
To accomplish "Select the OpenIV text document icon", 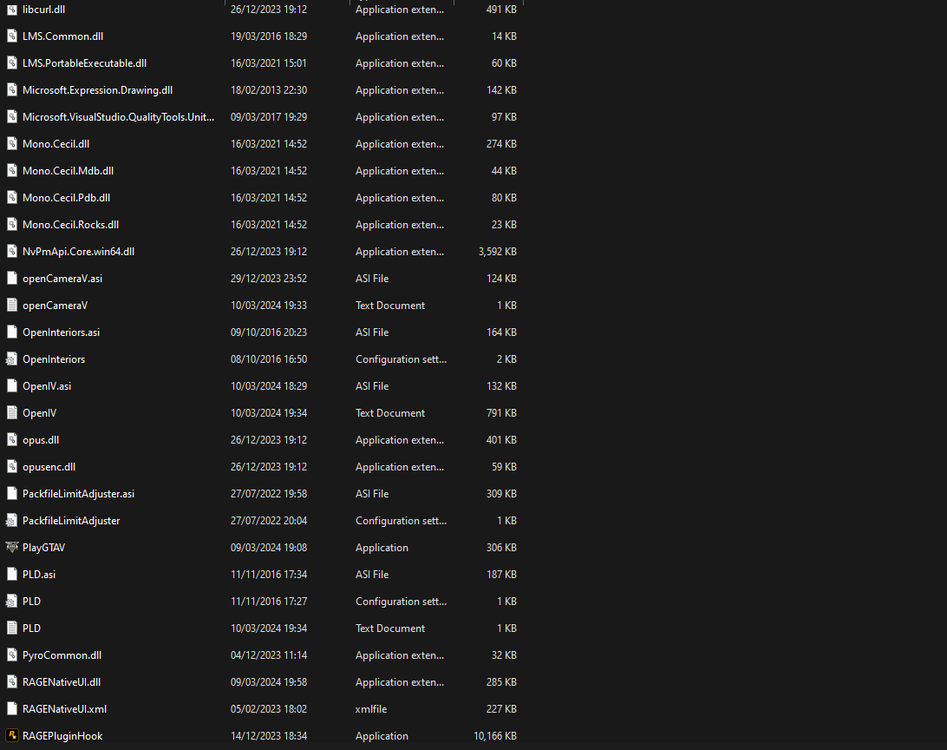I will tap(11, 412).
